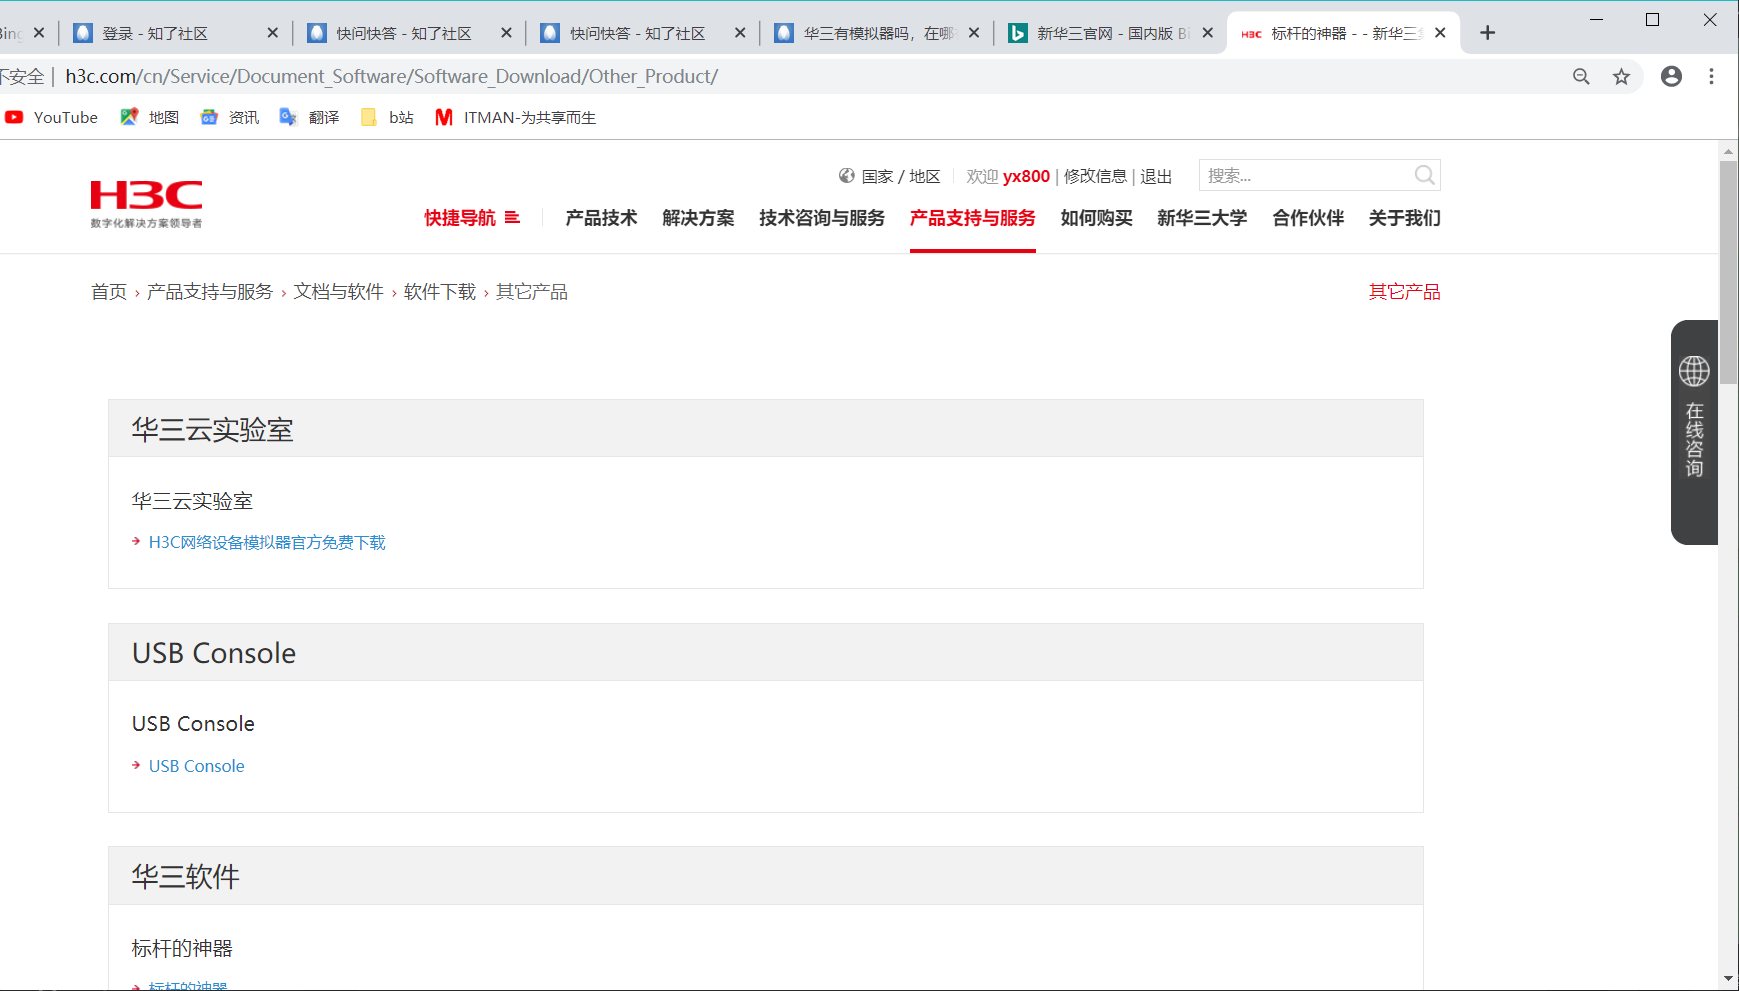Open the 解决方案 navigation menu
1739x991 pixels.
click(x=698, y=218)
